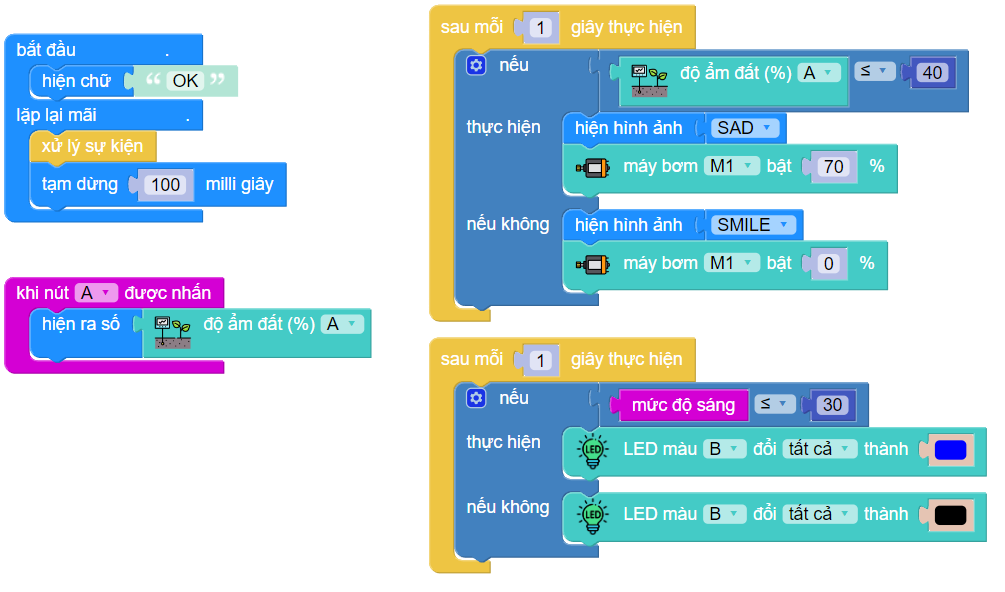Select the 'xử lý sự kiện' block
The height and width of the screenshot is (592, 1005).
point(92,146)
